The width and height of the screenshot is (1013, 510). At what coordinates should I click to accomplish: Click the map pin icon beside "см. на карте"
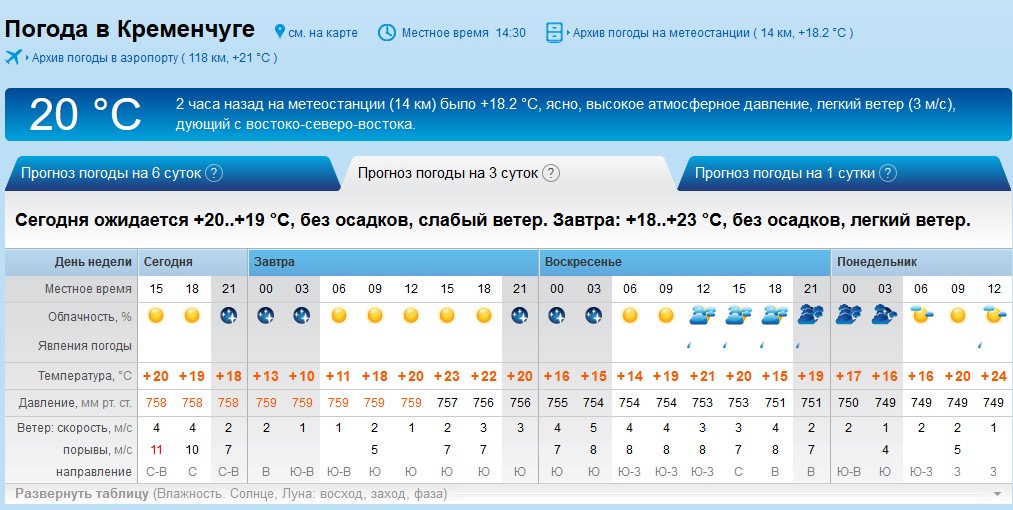coord(279,32)
